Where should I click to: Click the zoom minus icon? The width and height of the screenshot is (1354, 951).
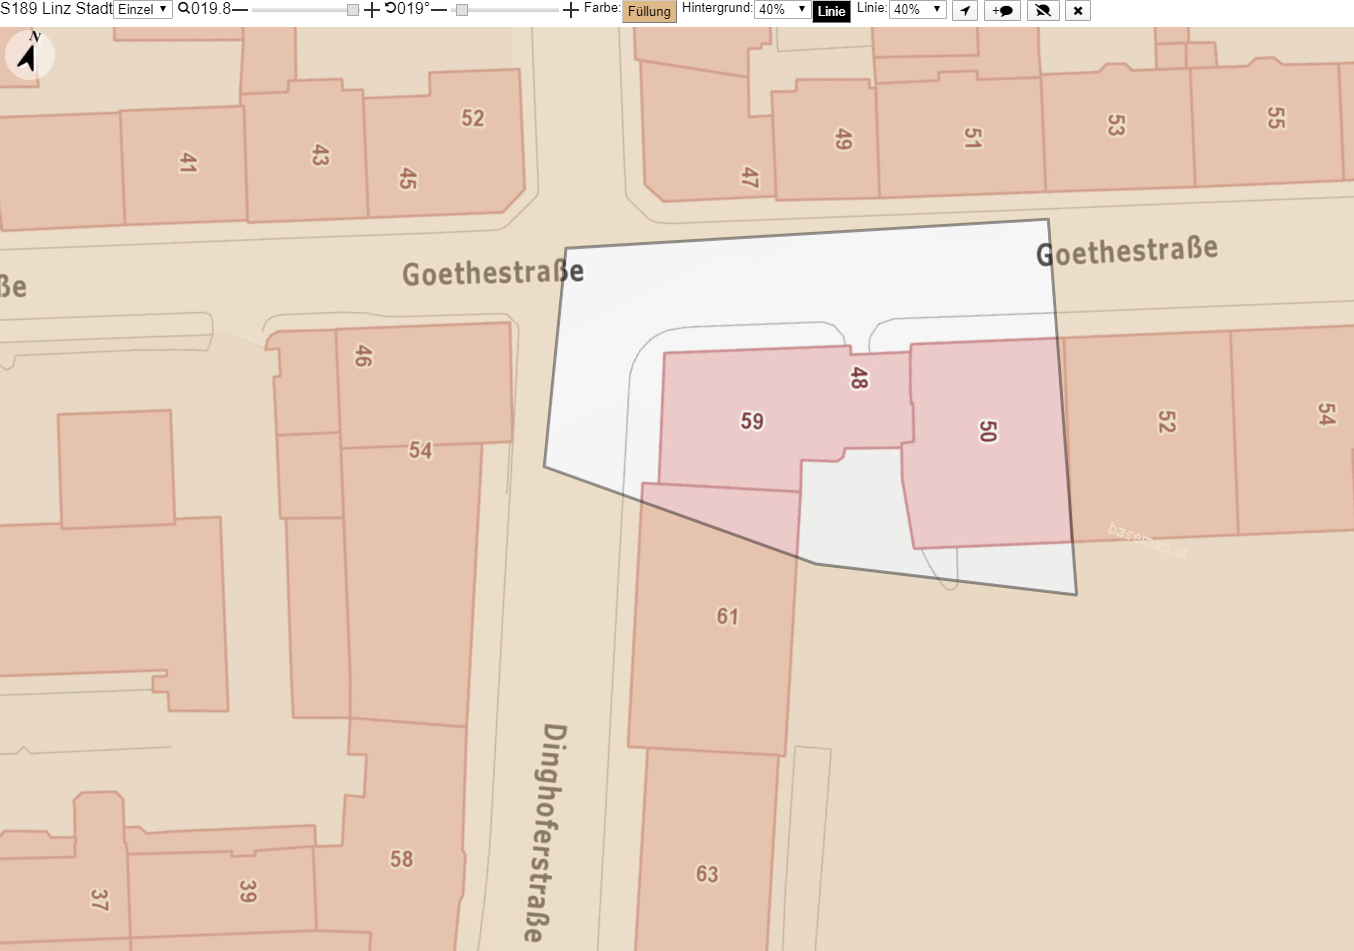(x=240, y=10)
